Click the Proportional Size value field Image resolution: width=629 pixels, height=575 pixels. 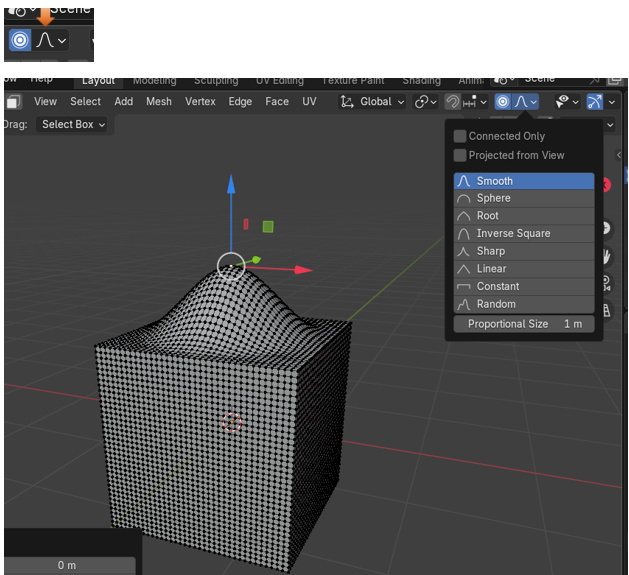[x=523, y=324]
